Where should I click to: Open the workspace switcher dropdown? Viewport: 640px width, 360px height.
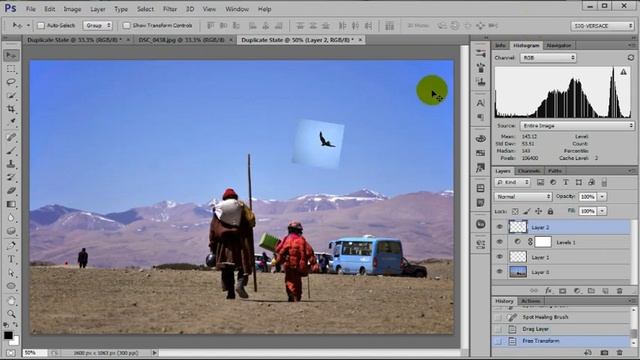tap(602, 26)
